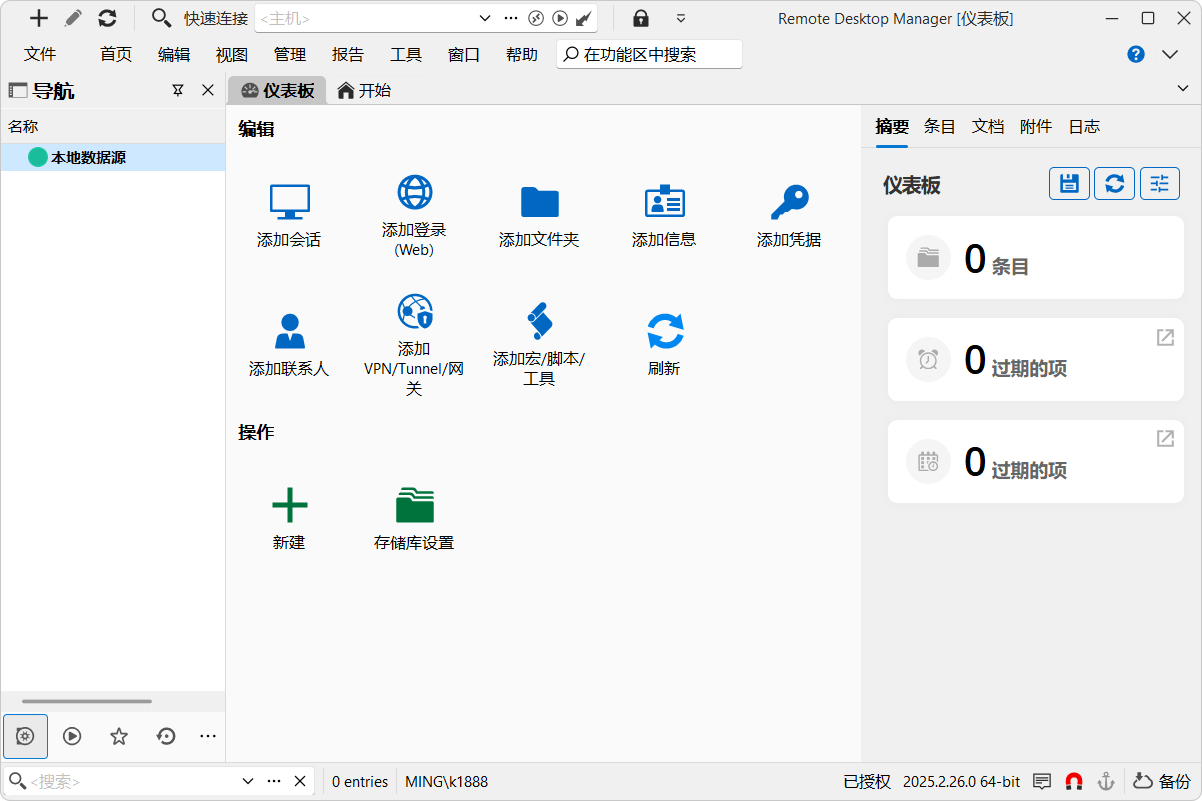Click the host input field <主机>
This screenshot has width=1202, height=801.
(x=365, y=18)
